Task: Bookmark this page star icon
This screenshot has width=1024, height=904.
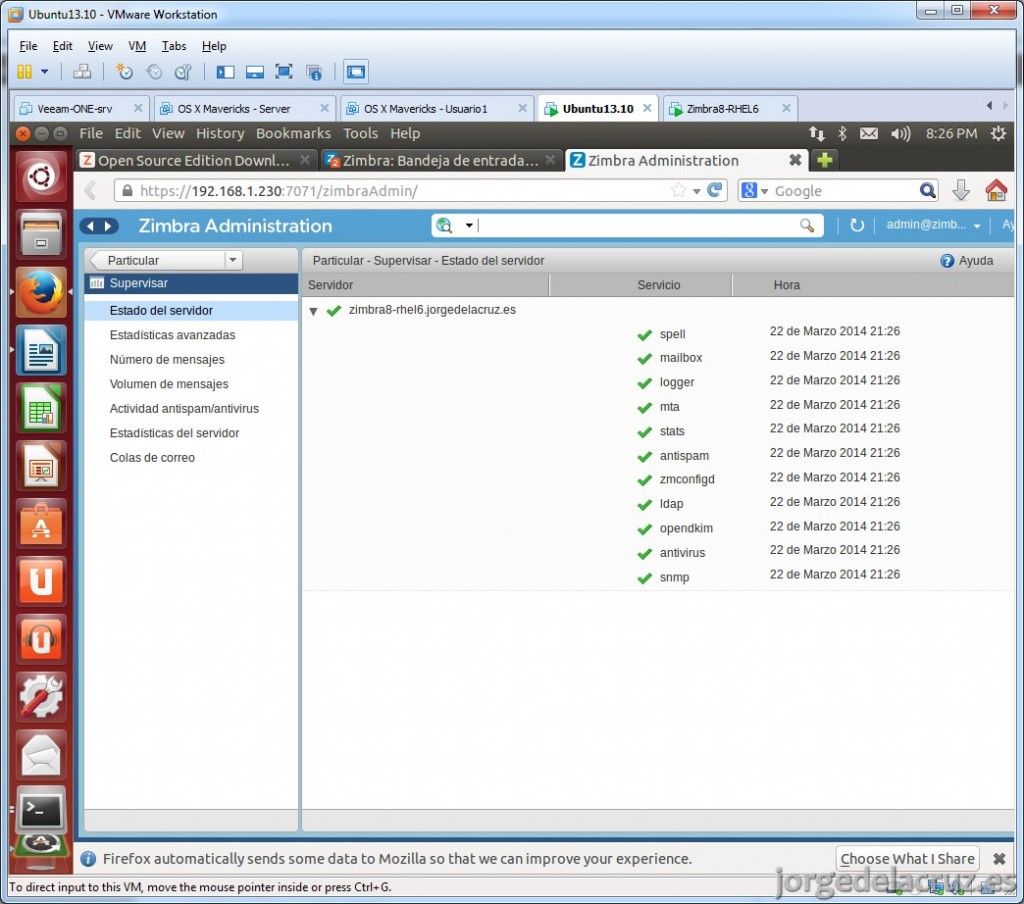Action: pos(679,190)
